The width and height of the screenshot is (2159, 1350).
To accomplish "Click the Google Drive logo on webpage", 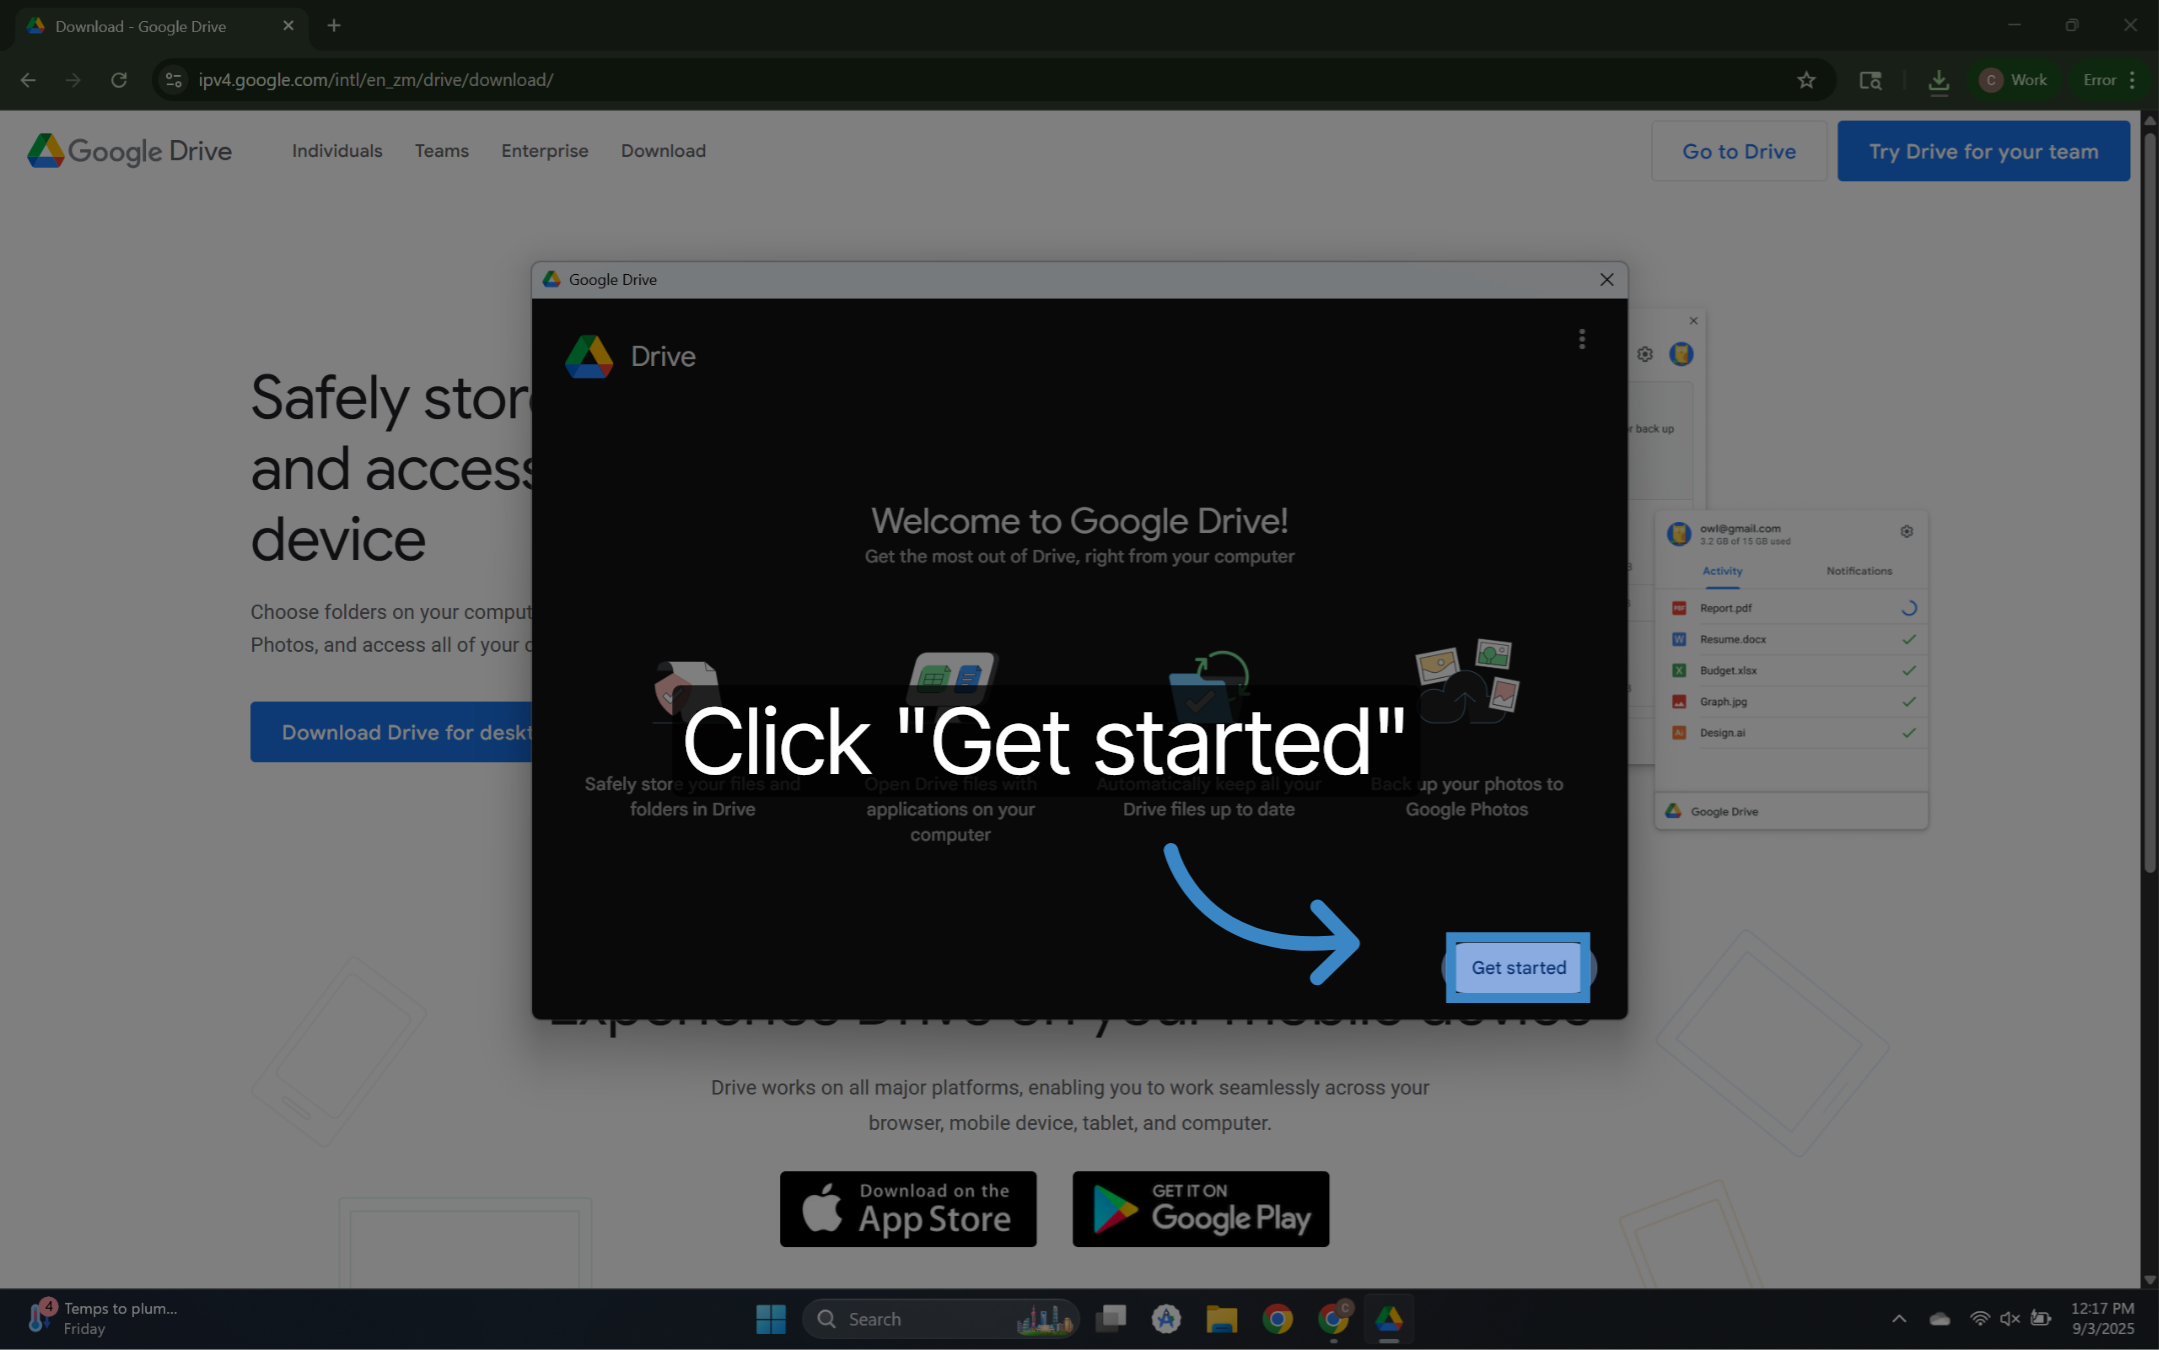I will tap(129, 151).
